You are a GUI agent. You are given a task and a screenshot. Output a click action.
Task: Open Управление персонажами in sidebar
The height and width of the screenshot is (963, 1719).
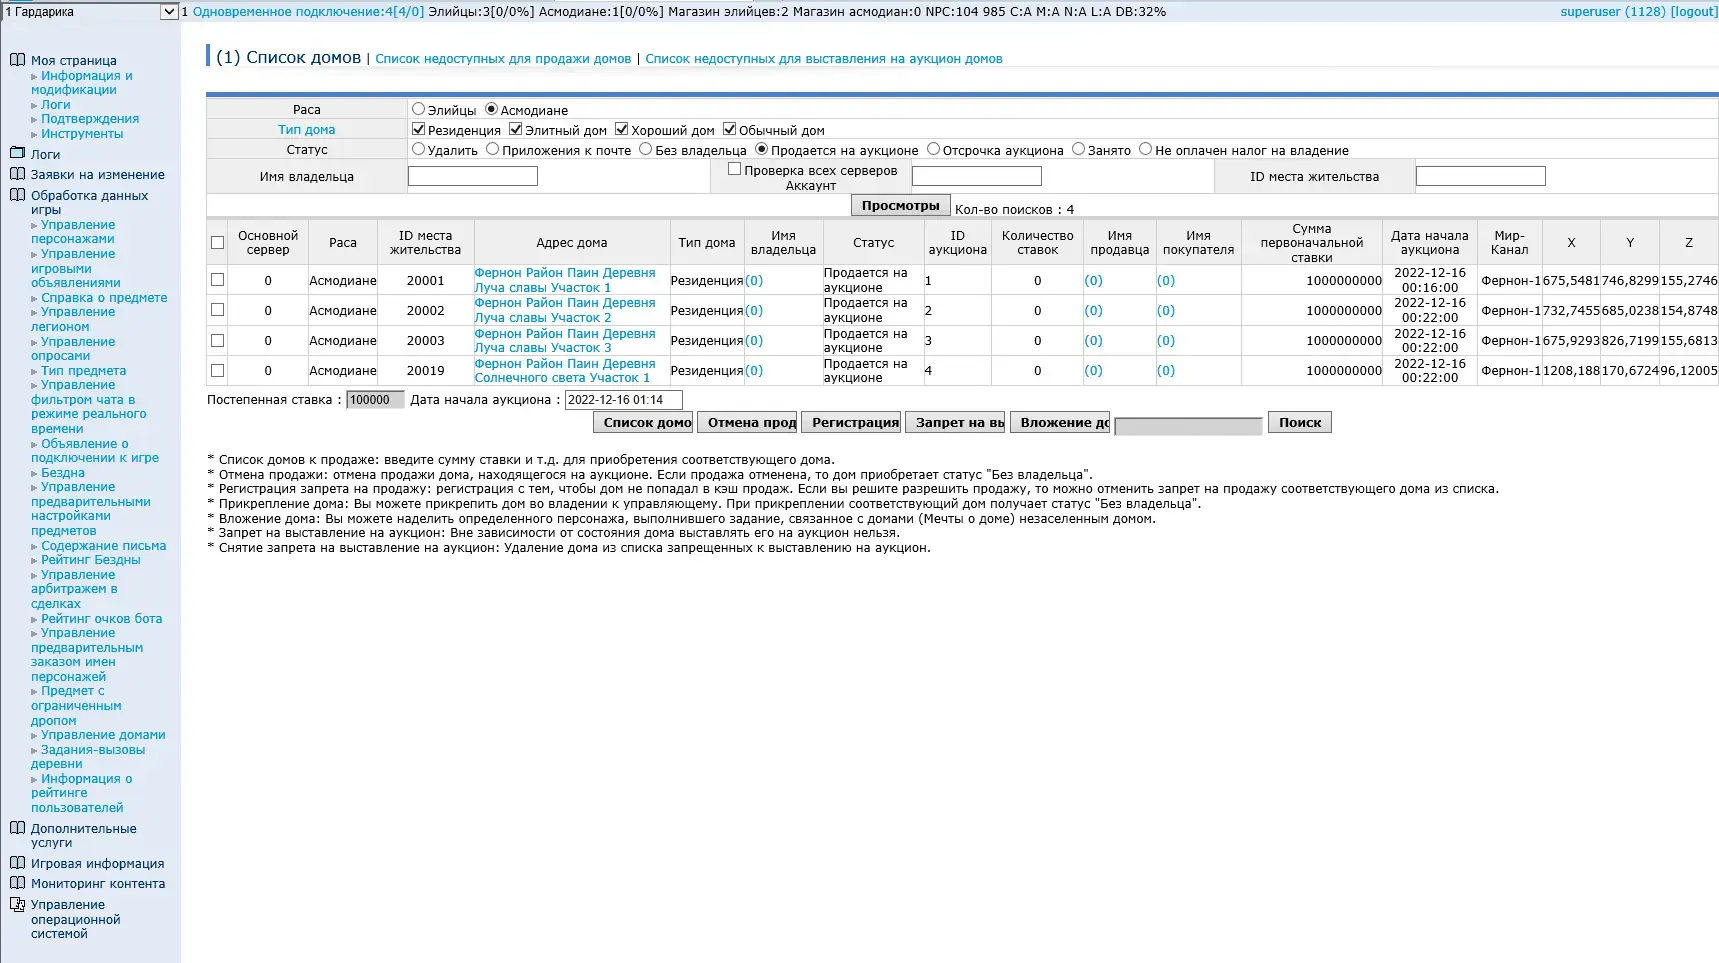click(x=73, y=232)
